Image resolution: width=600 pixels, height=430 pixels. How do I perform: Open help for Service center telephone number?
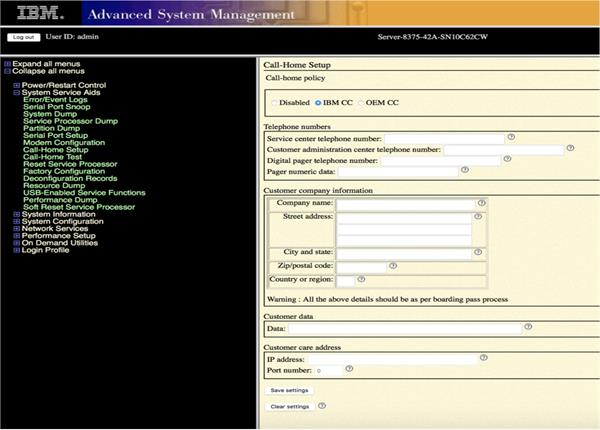click(x=511, y=137)
